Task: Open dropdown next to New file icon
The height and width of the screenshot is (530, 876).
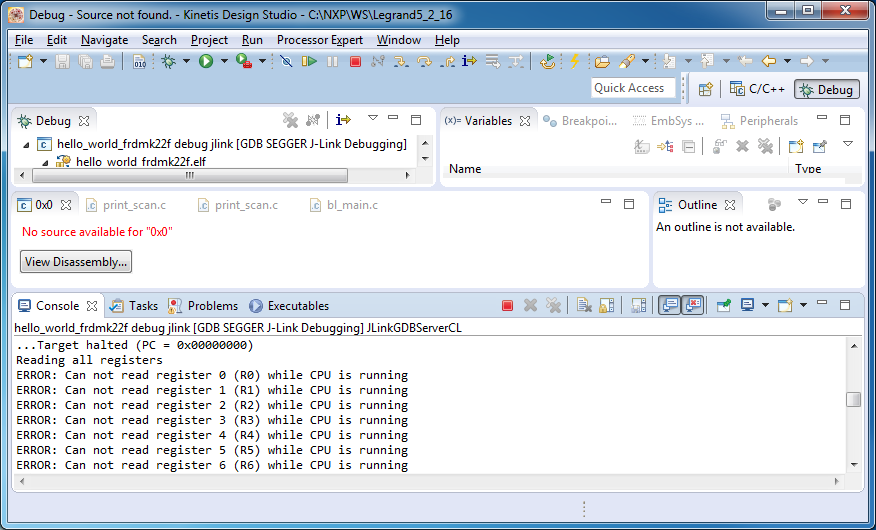Action: click(x=43, y=61)
